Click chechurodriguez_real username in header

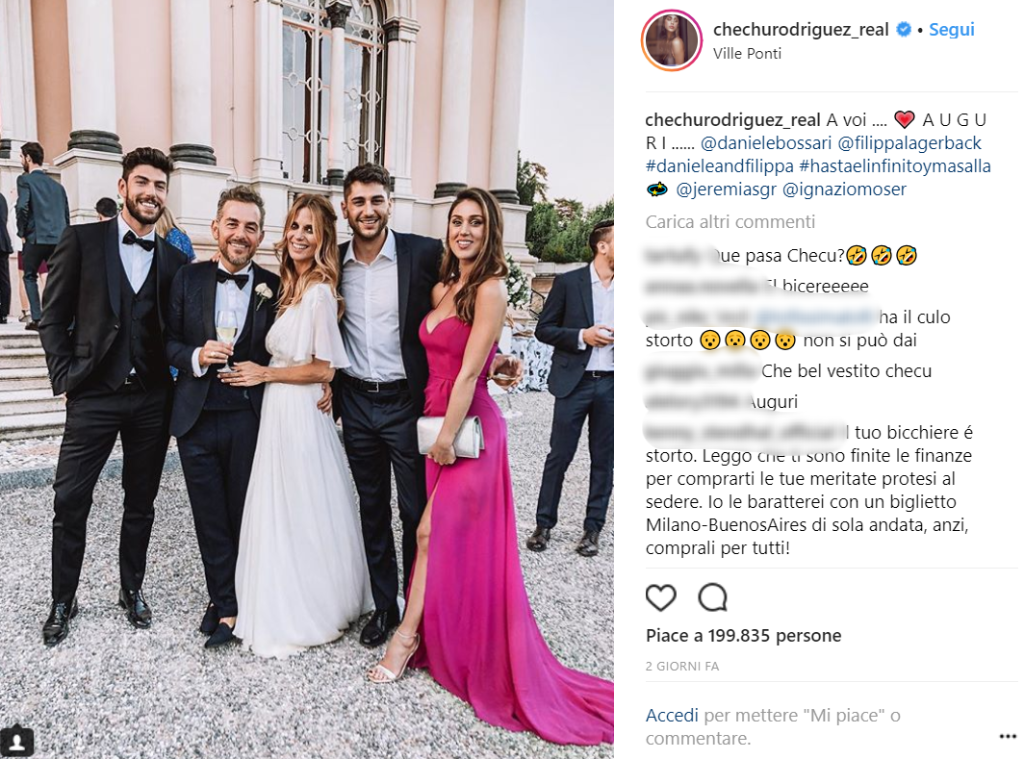click(801, 29)
